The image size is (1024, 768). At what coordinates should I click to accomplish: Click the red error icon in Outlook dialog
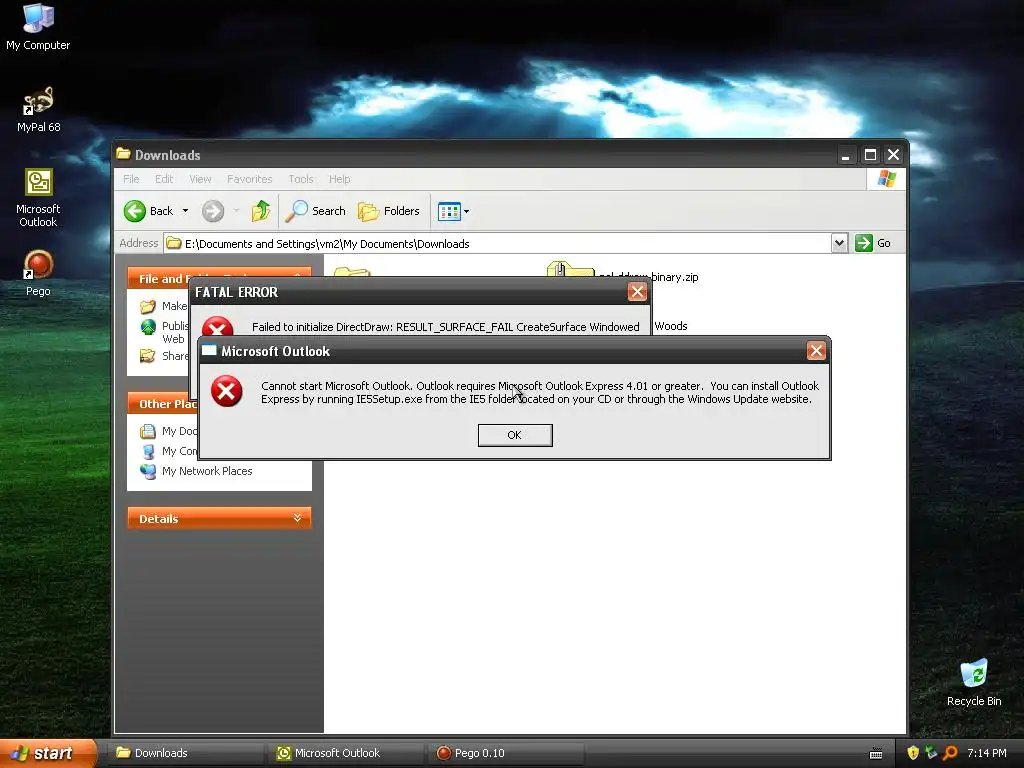[227, 391]
